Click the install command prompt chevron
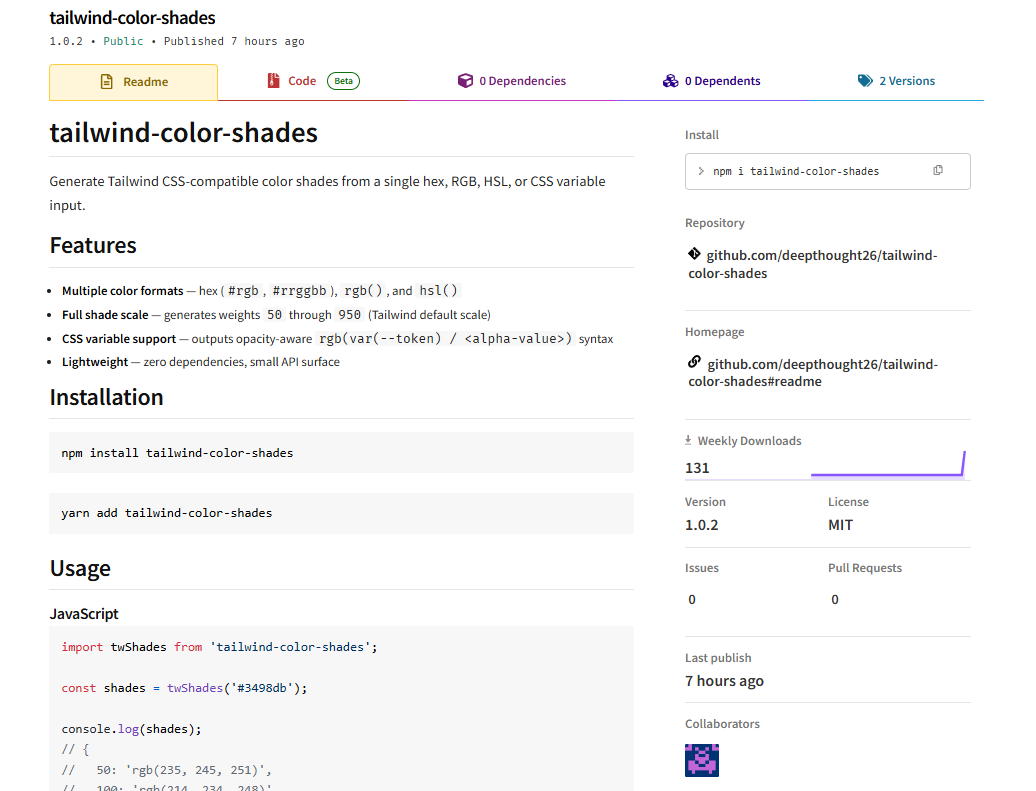Screen dimensions: 1036x791 701,171
